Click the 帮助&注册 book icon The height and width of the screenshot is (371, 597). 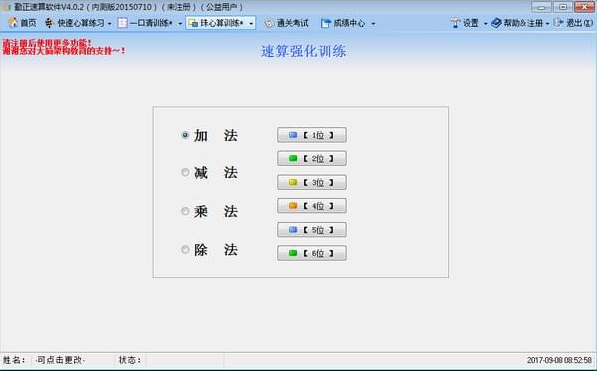pyautogui.click(x=496, y=23)
